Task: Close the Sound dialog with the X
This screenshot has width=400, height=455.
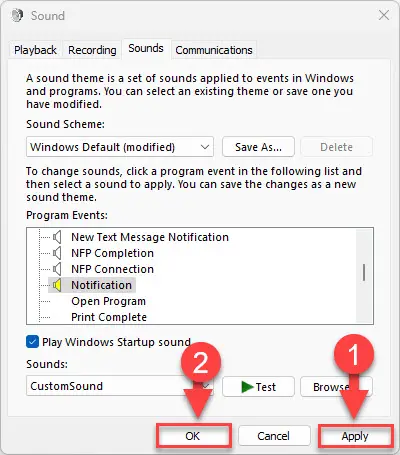Action: (x=384, y=15)
